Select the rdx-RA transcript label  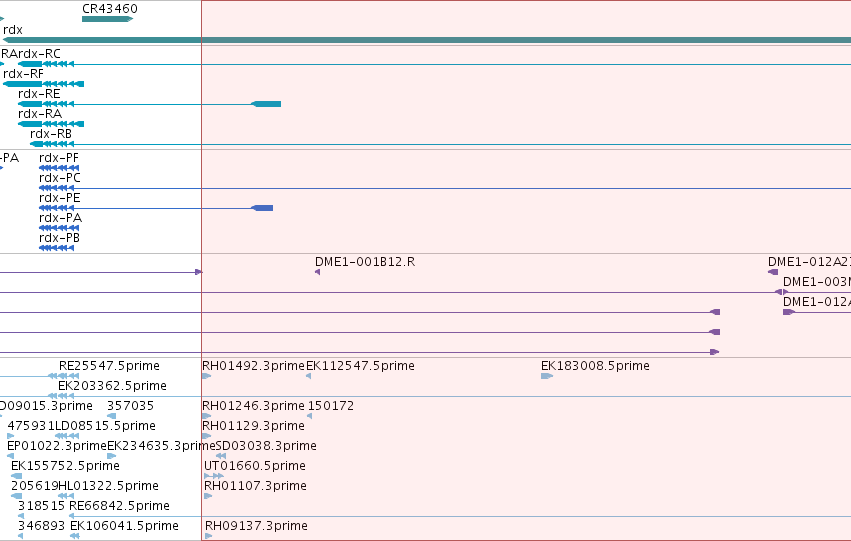tap(40, 114)
